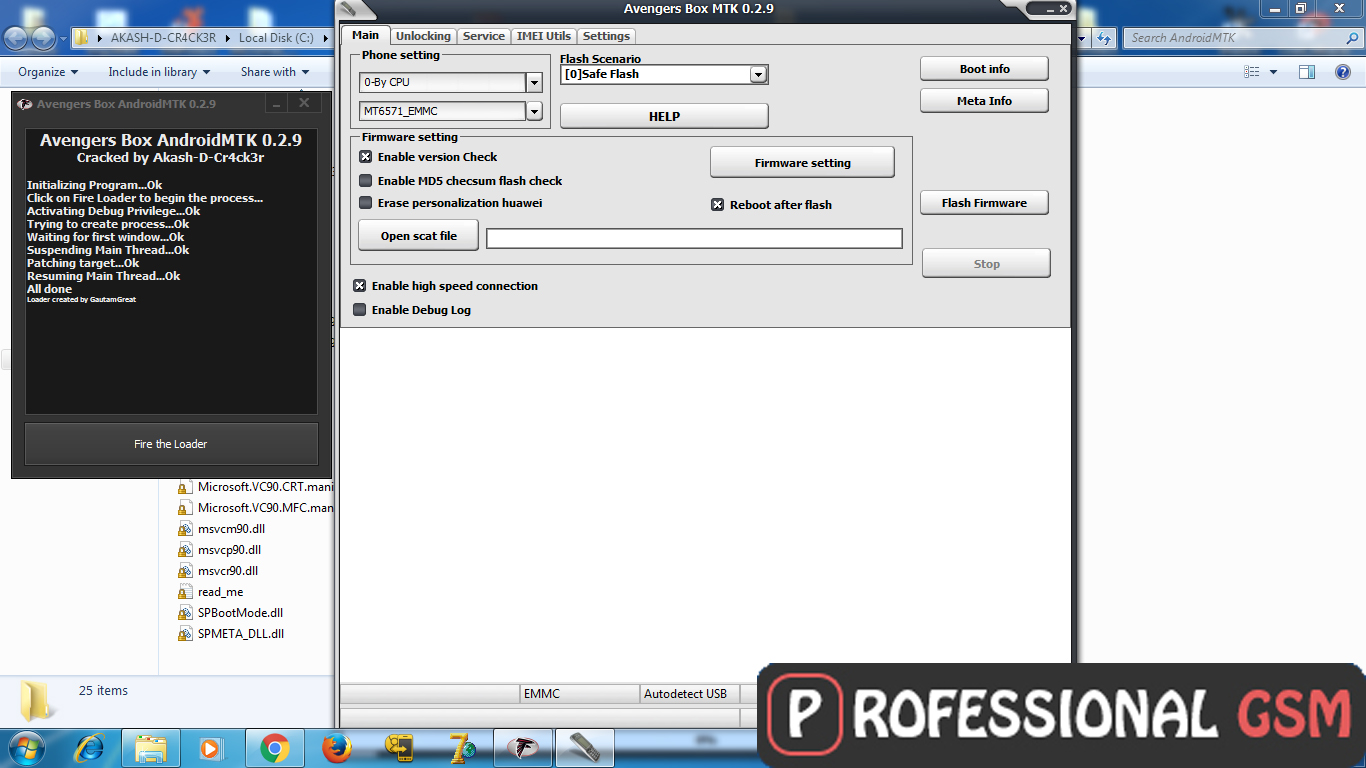Open the Share with dropdown
The height and width of the screenshot is (768, 1366).
coord(275,72)
